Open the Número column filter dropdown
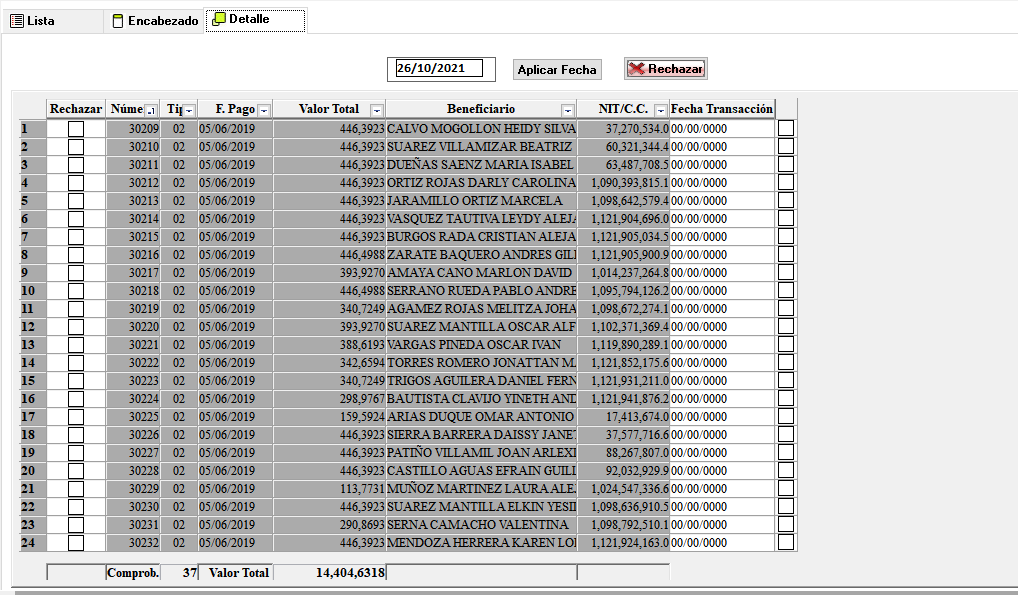 (151, 110)
